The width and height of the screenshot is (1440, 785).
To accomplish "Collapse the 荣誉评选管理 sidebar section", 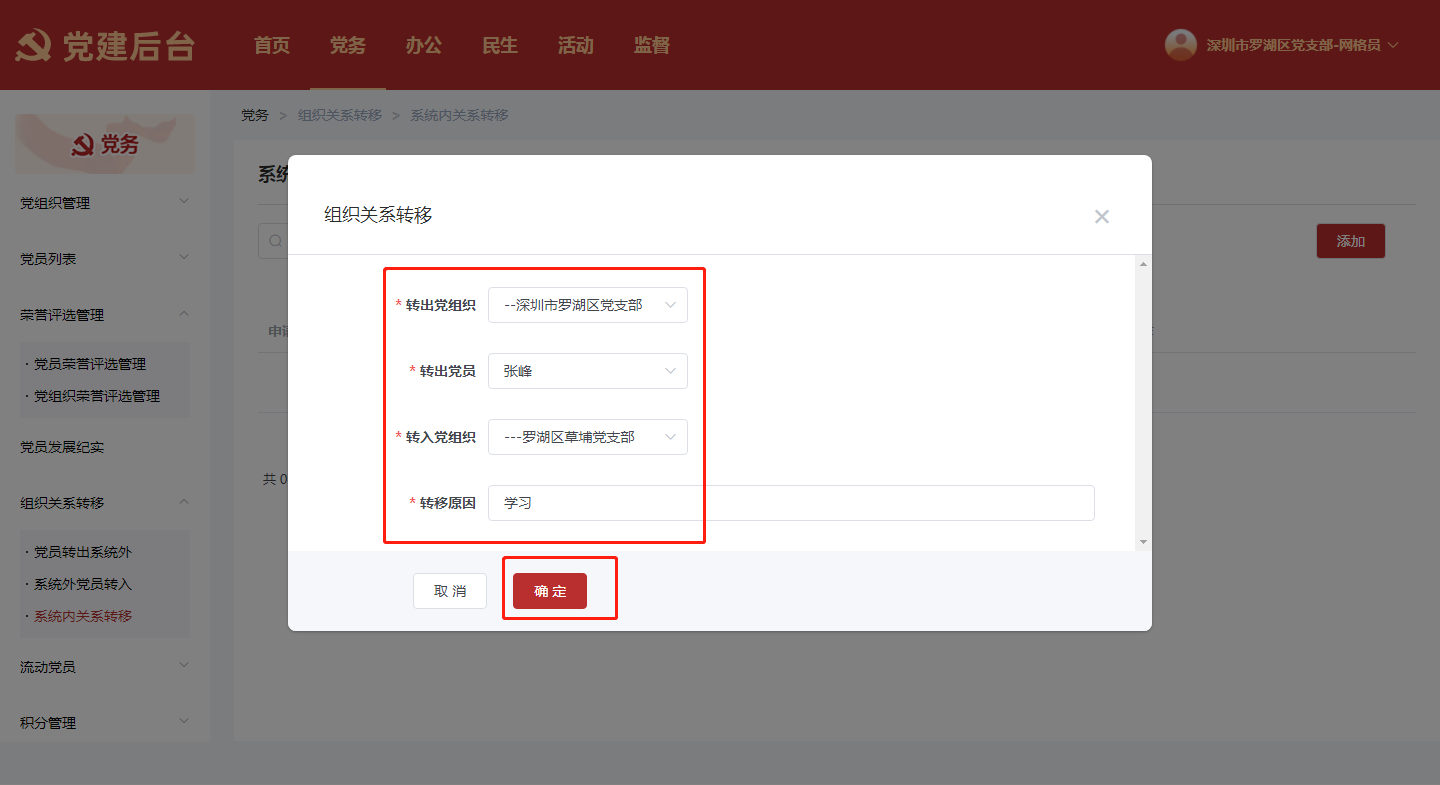I will pos(104,315).
